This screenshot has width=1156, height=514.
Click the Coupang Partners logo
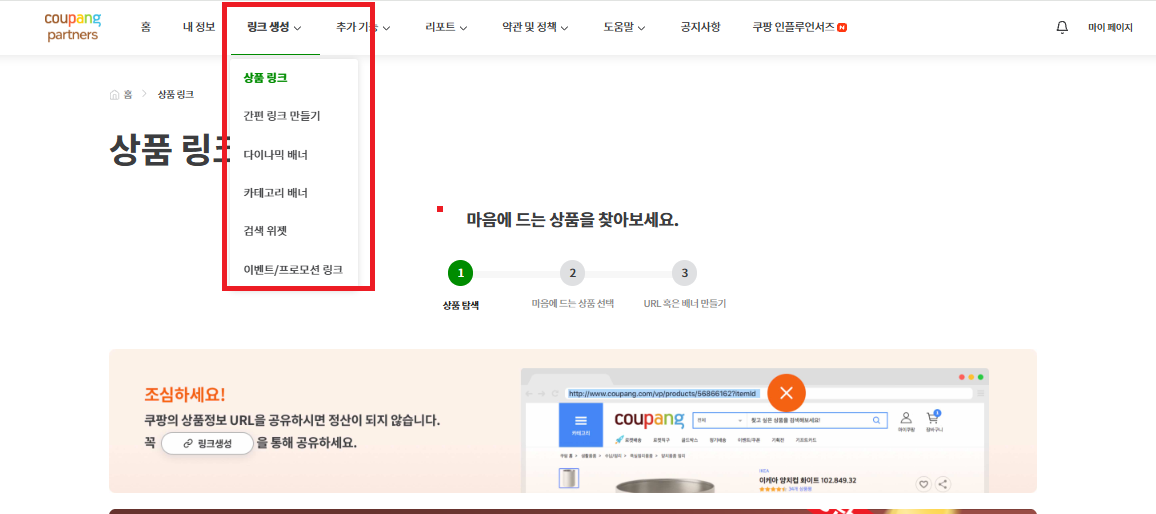[71, 27]
